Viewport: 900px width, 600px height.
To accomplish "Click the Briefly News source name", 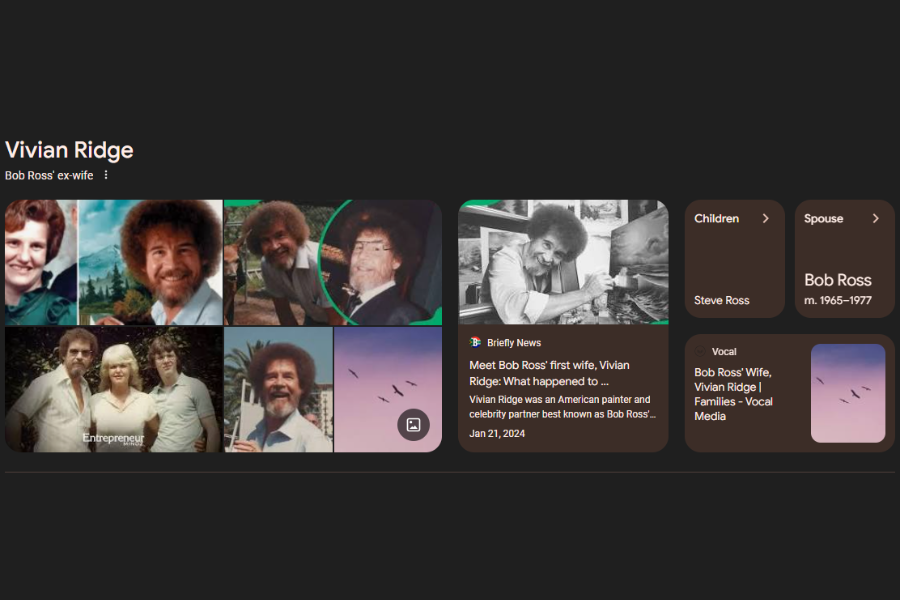I will click(x=514, y=343).
